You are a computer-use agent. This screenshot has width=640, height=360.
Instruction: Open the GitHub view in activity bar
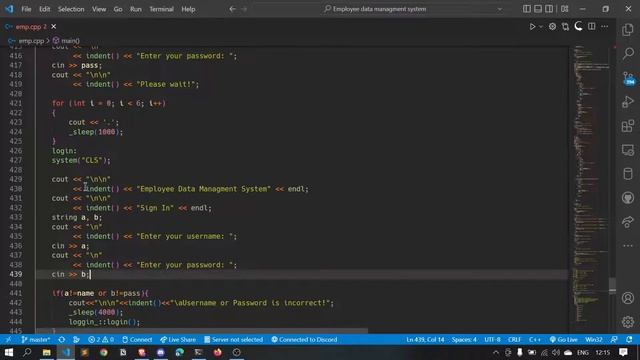coord(628,198)
